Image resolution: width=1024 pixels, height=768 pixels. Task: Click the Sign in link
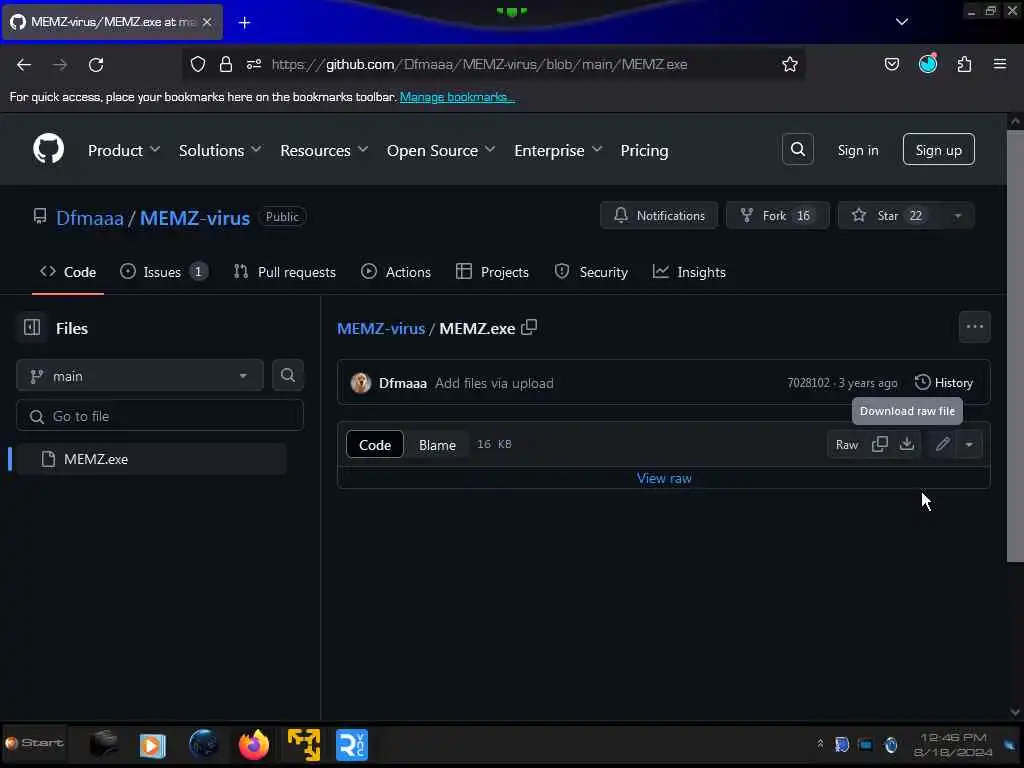[857, 150]
